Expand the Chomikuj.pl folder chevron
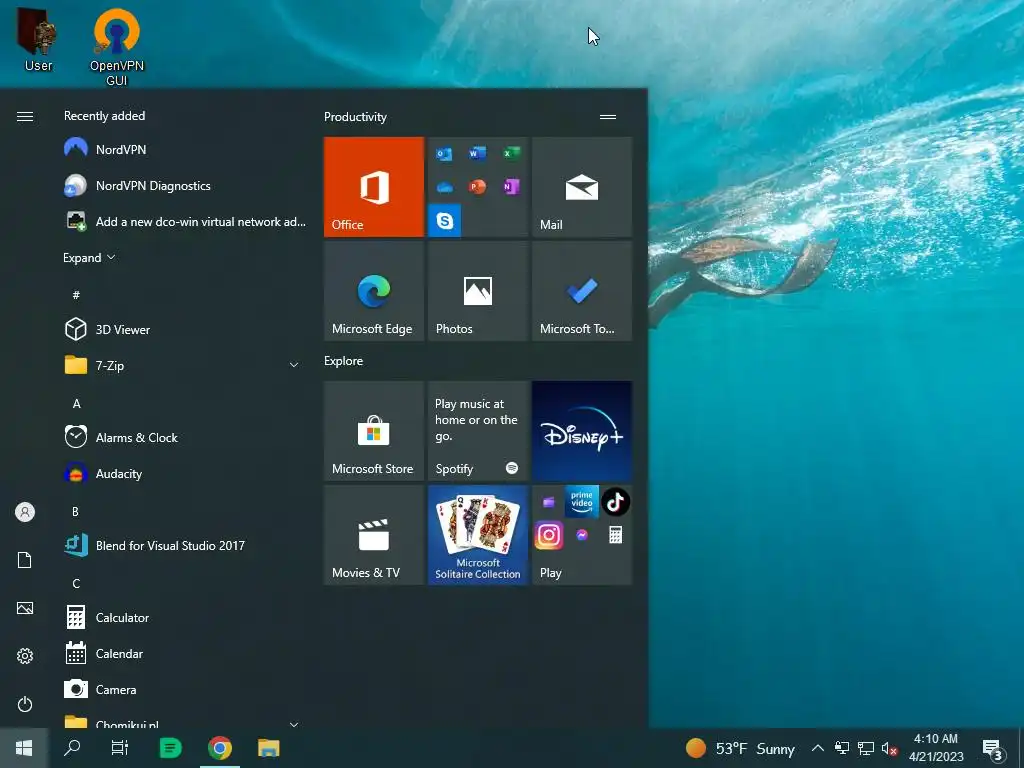 [x=294, y=724]
